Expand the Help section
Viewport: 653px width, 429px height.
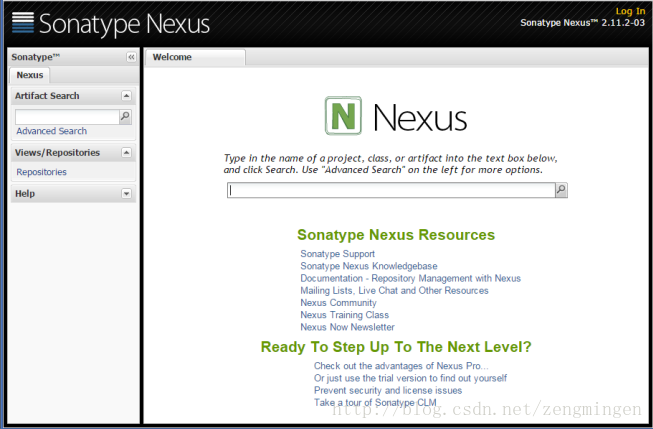pyautogui.click(x=127, y=194)
